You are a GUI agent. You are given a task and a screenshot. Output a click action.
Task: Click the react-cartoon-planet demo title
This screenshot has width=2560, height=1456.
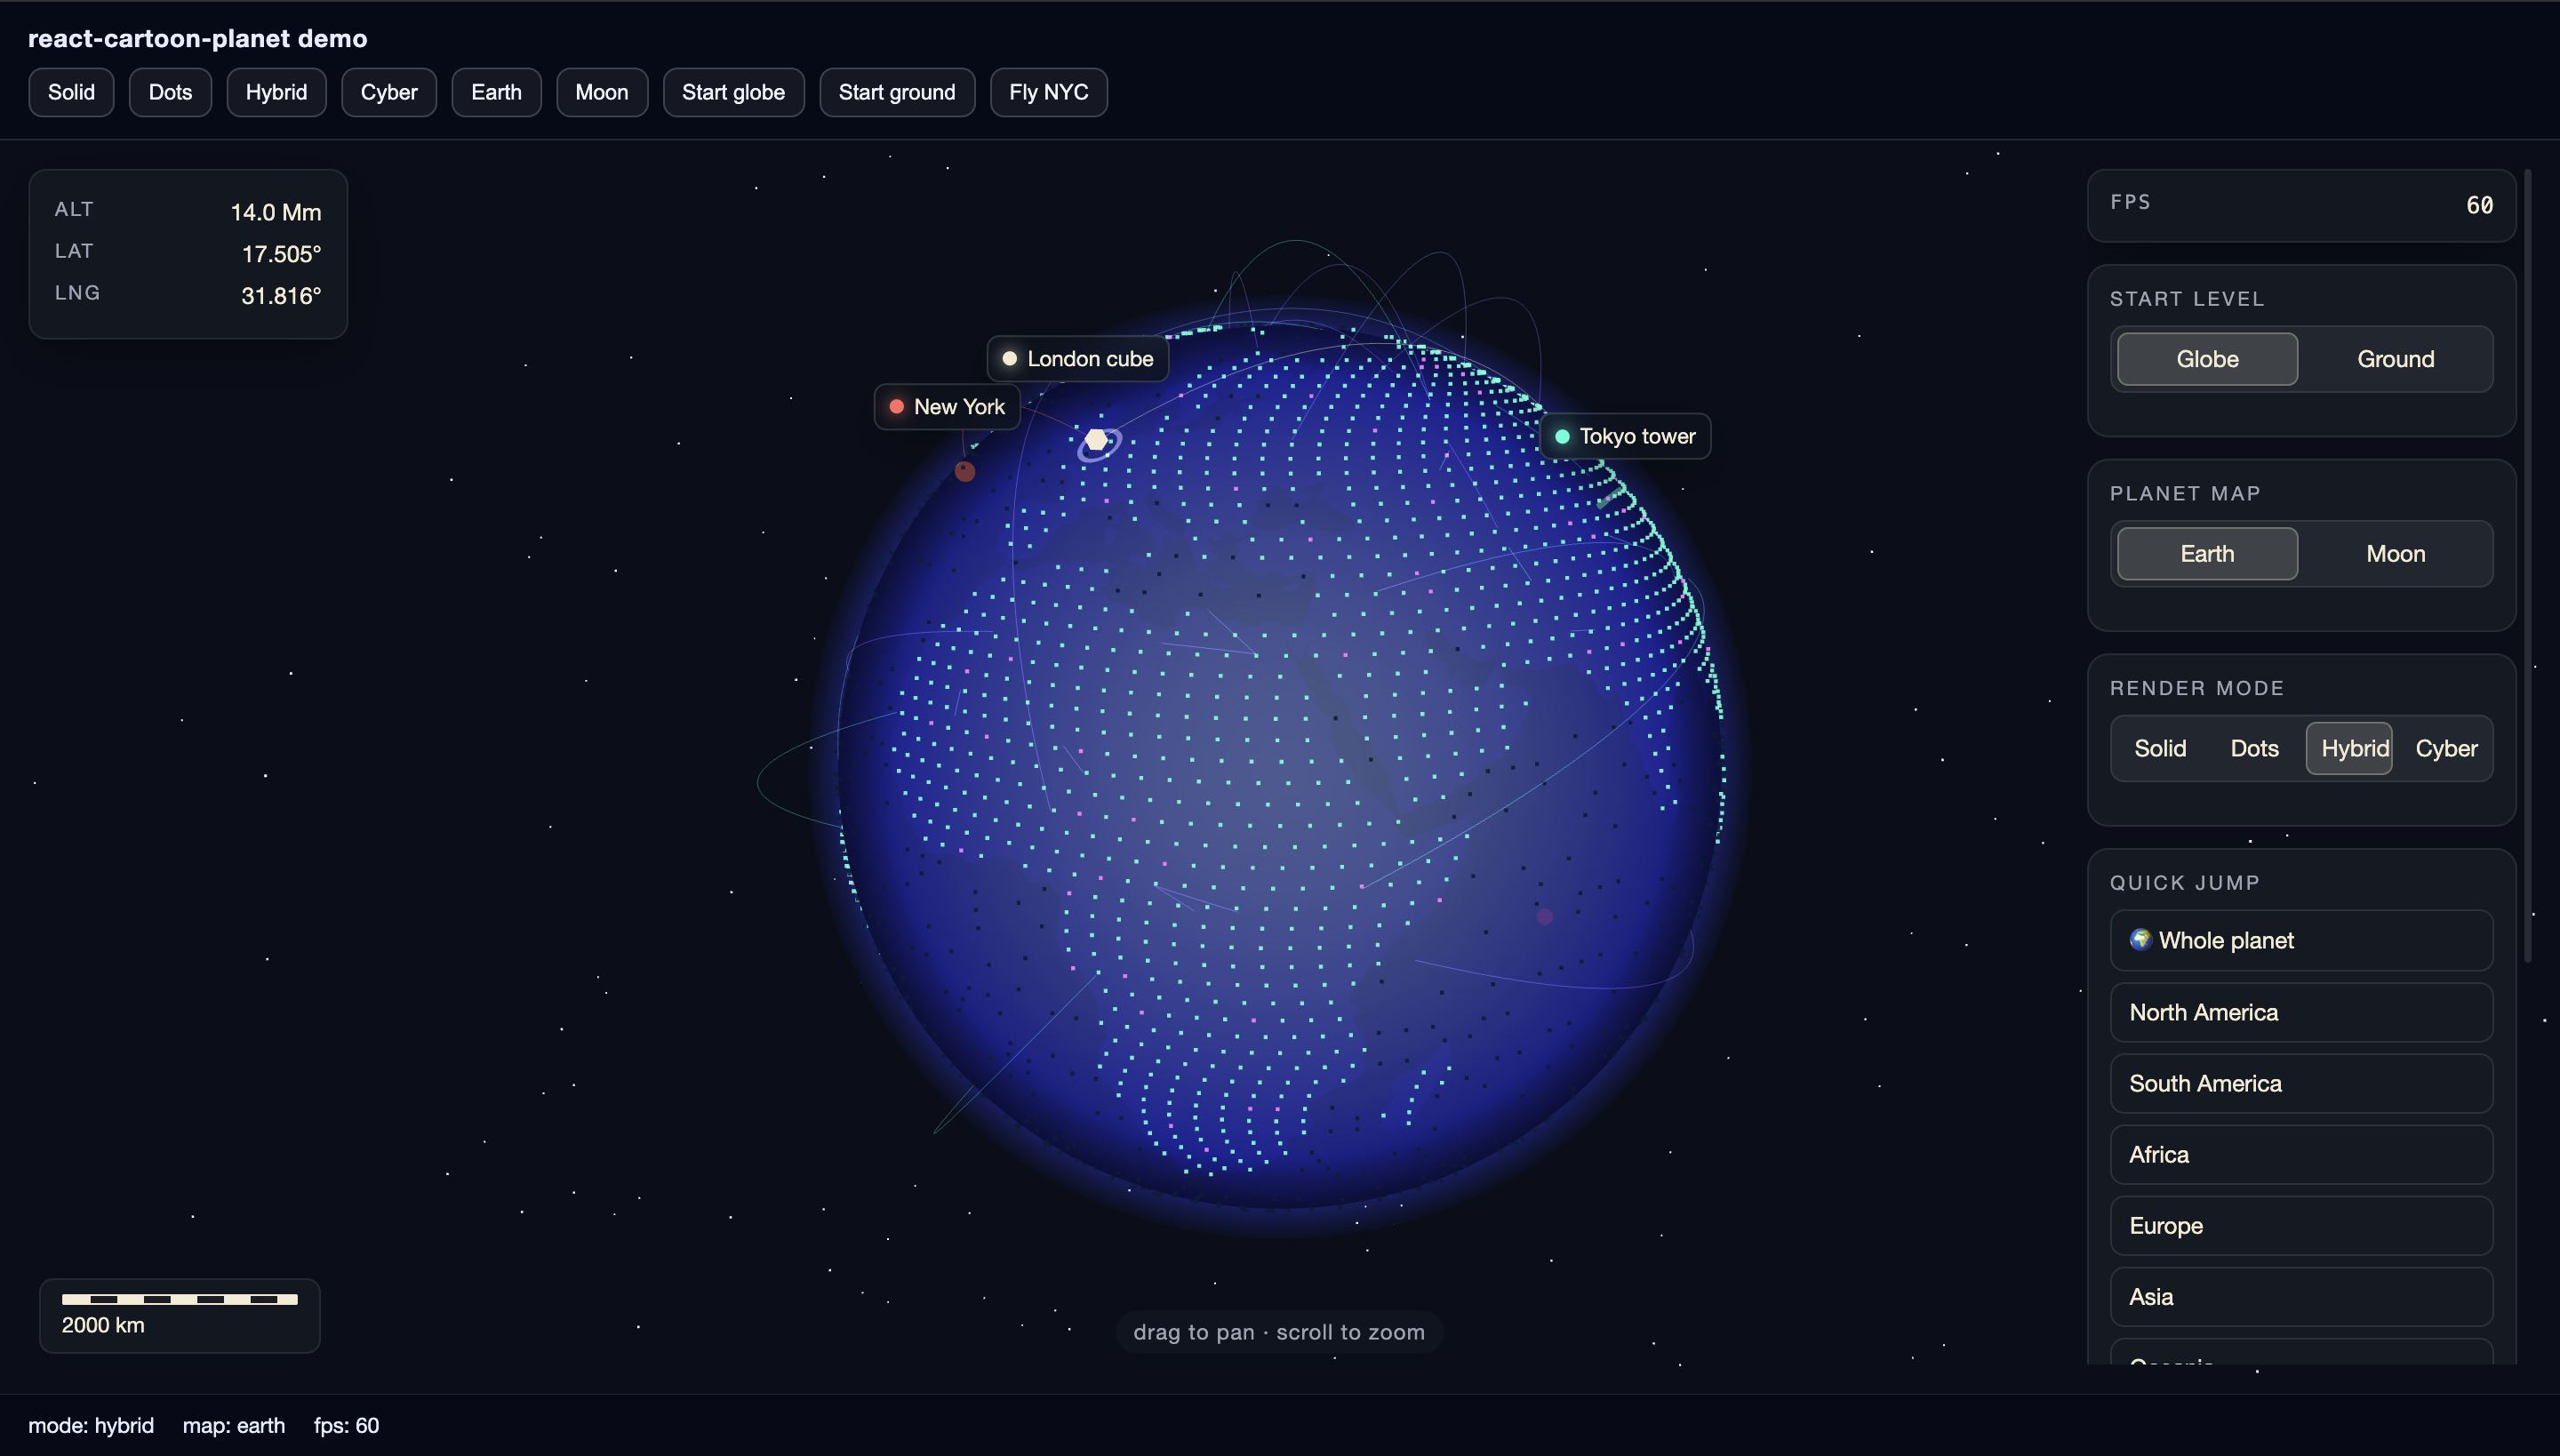pyautogui.click(x=198, y=38)
